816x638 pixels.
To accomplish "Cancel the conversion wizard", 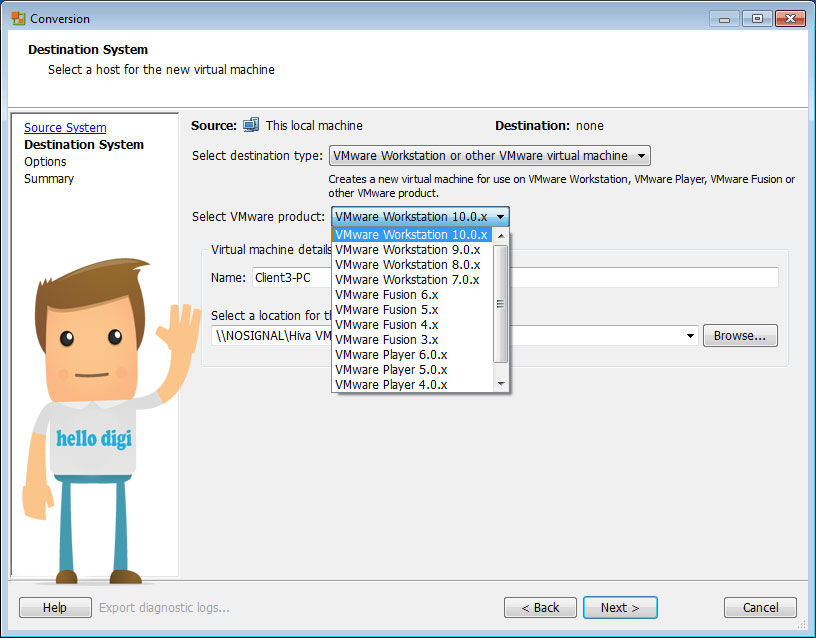I will (x=760, y=607).
